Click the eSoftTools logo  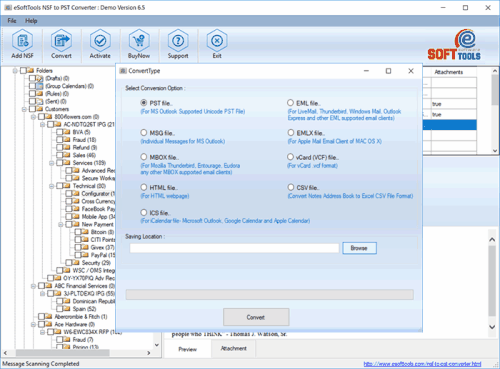(454, 45)
